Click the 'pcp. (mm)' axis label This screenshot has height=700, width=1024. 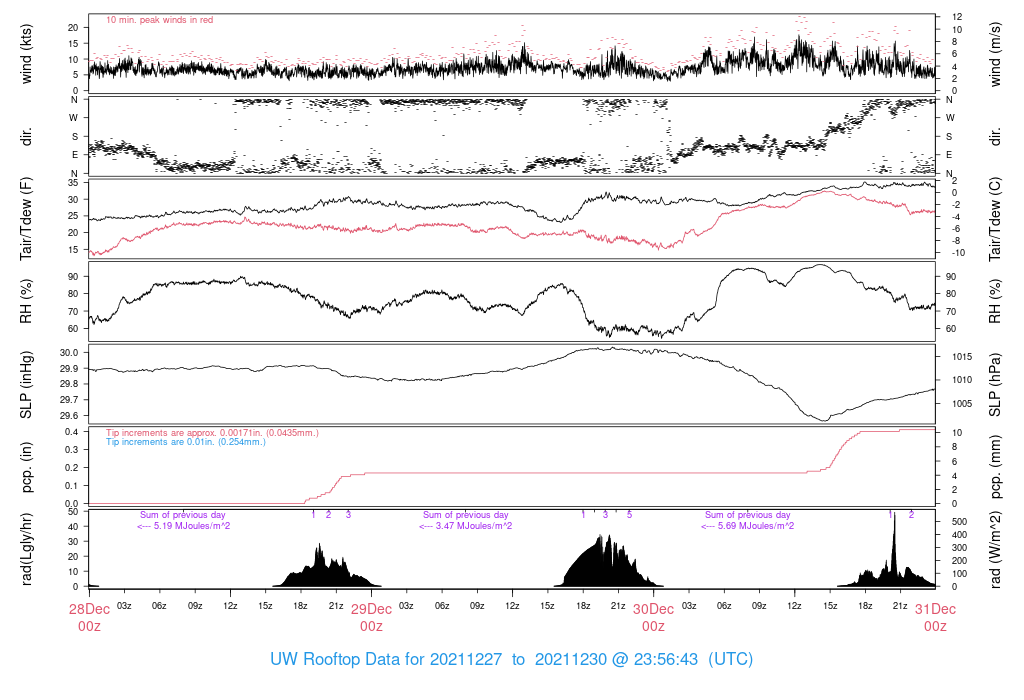pos(995,466)
